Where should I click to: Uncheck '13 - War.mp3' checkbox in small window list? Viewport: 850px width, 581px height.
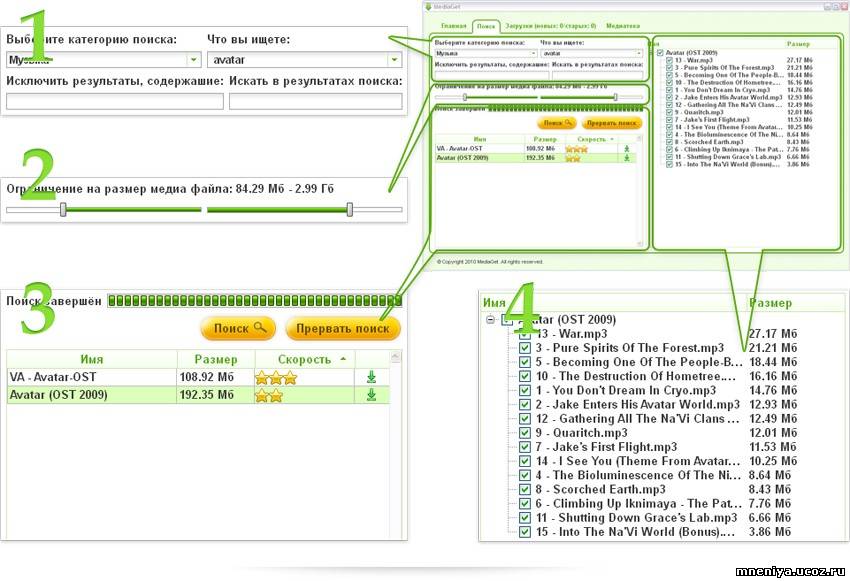(x=669, y=60)
